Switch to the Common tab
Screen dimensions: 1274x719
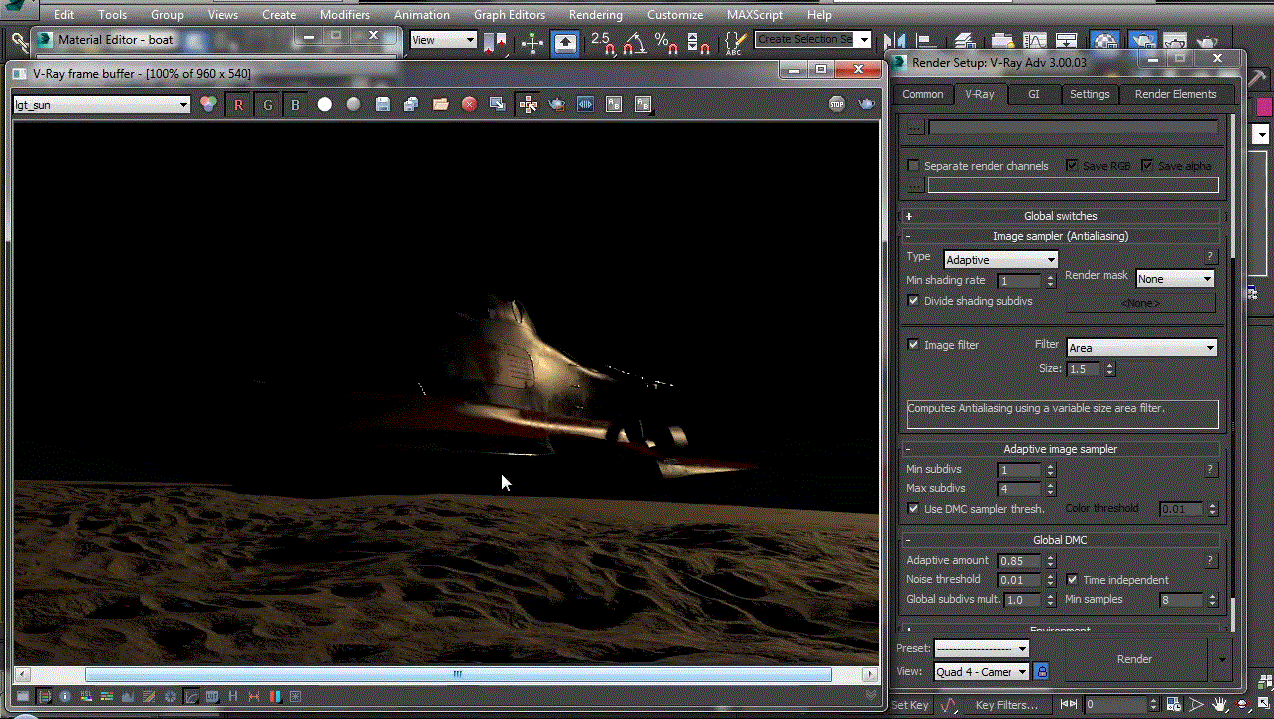pos(922,94)
